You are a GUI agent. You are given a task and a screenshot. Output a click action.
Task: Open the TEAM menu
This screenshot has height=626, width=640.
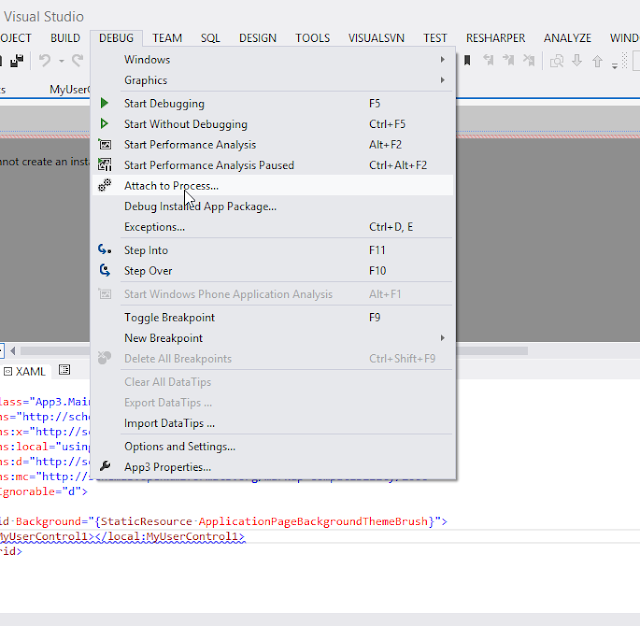click(167, 38)
